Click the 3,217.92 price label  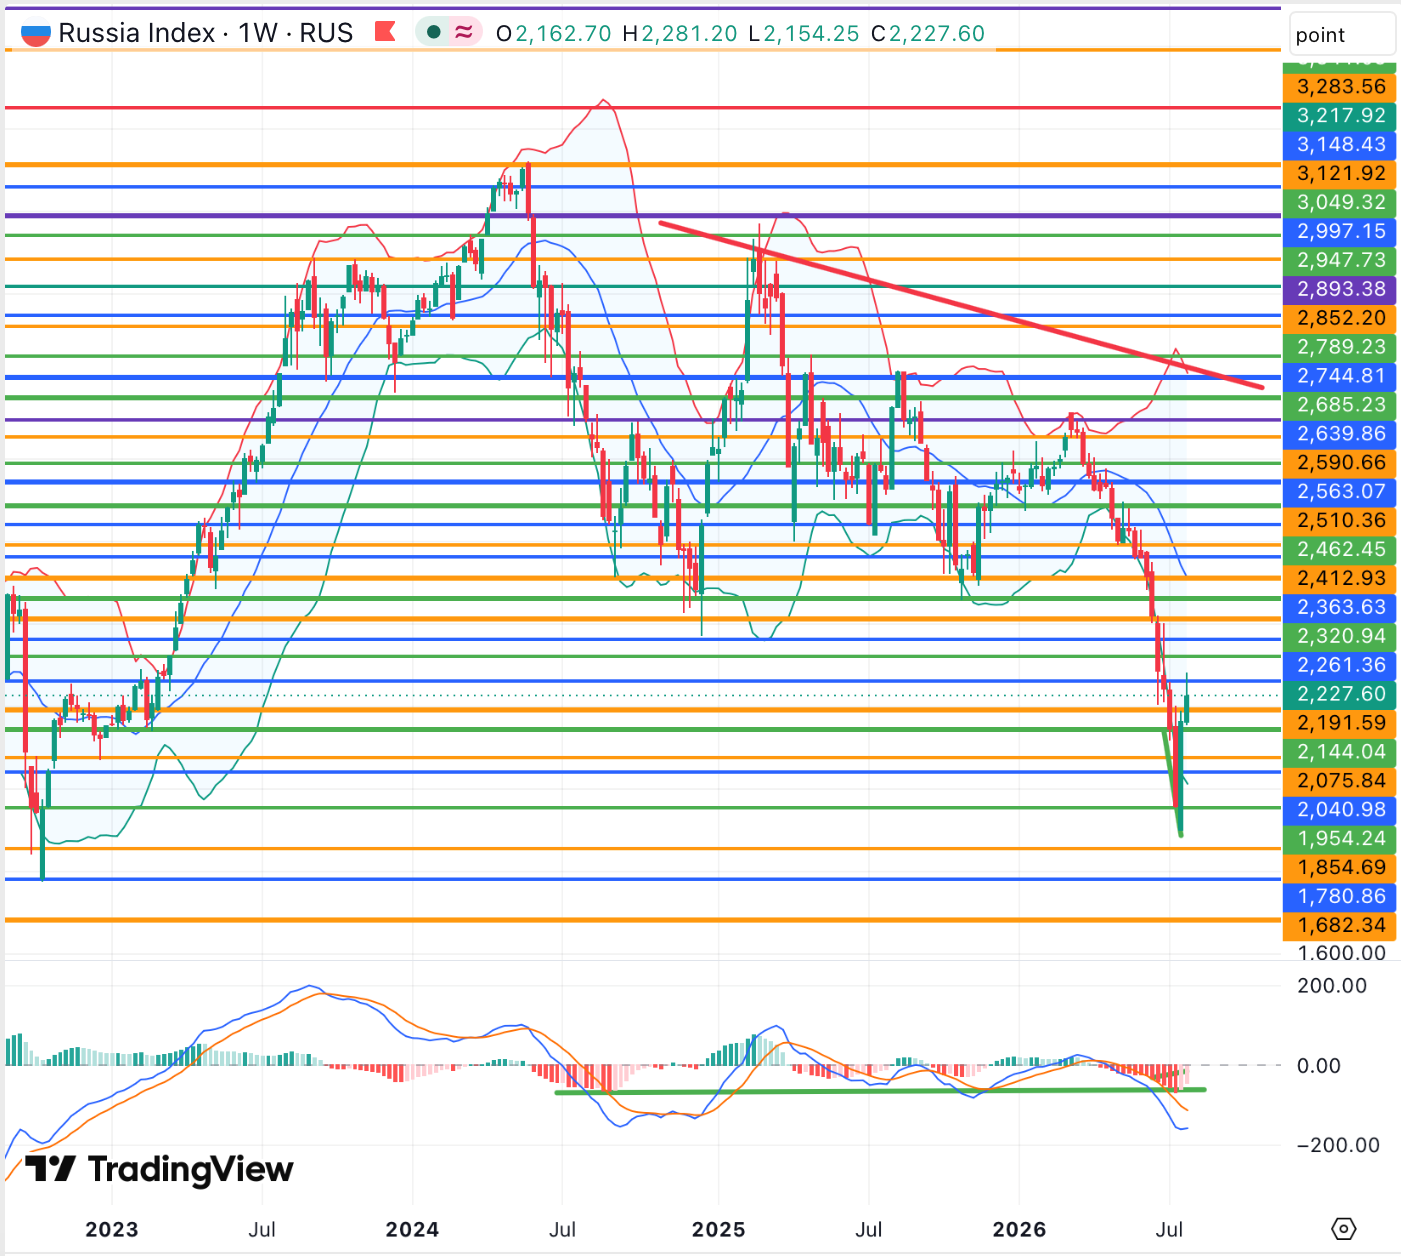(1340, 116)
